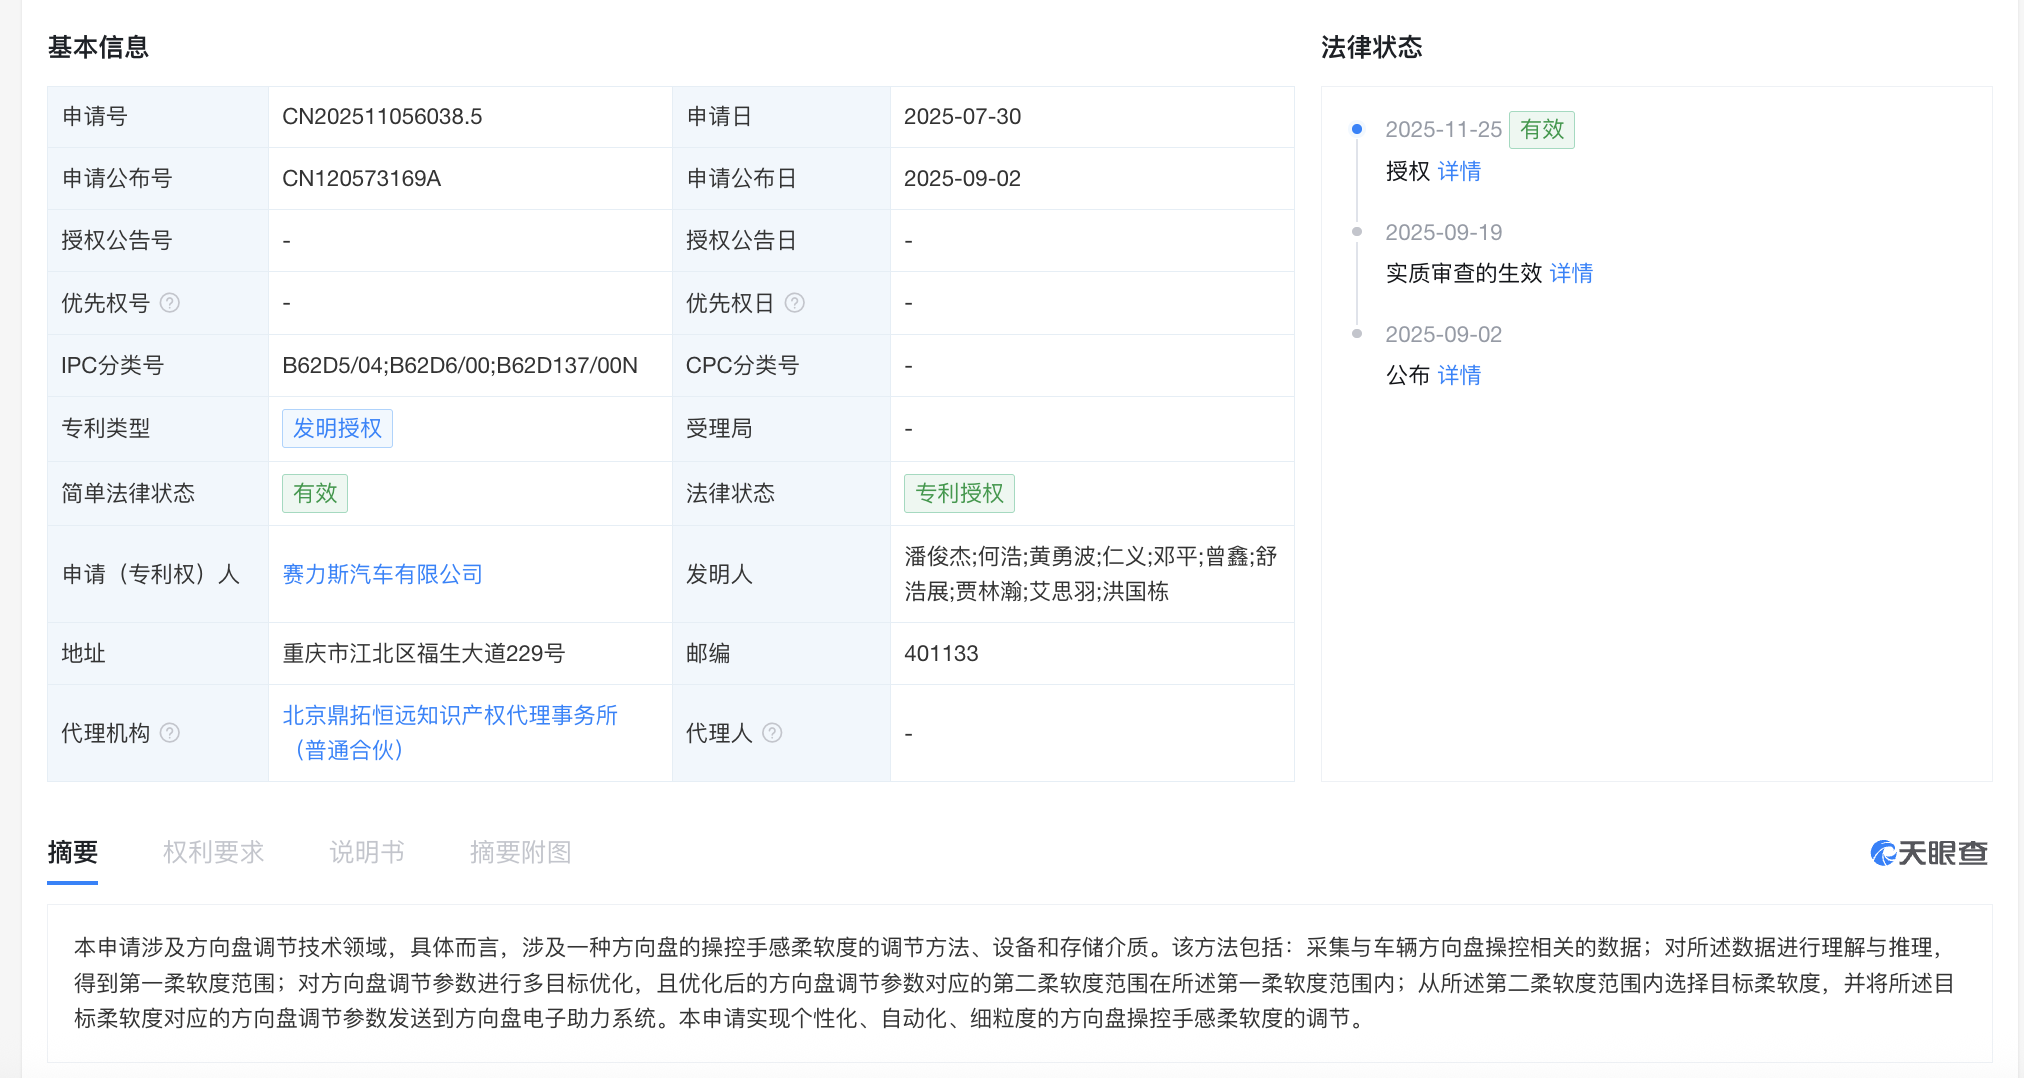This screenshot has height=1078, width=2024.
Task: Open 公布 详情 under 2025-09-02
Action: [x=1458, y=375]
